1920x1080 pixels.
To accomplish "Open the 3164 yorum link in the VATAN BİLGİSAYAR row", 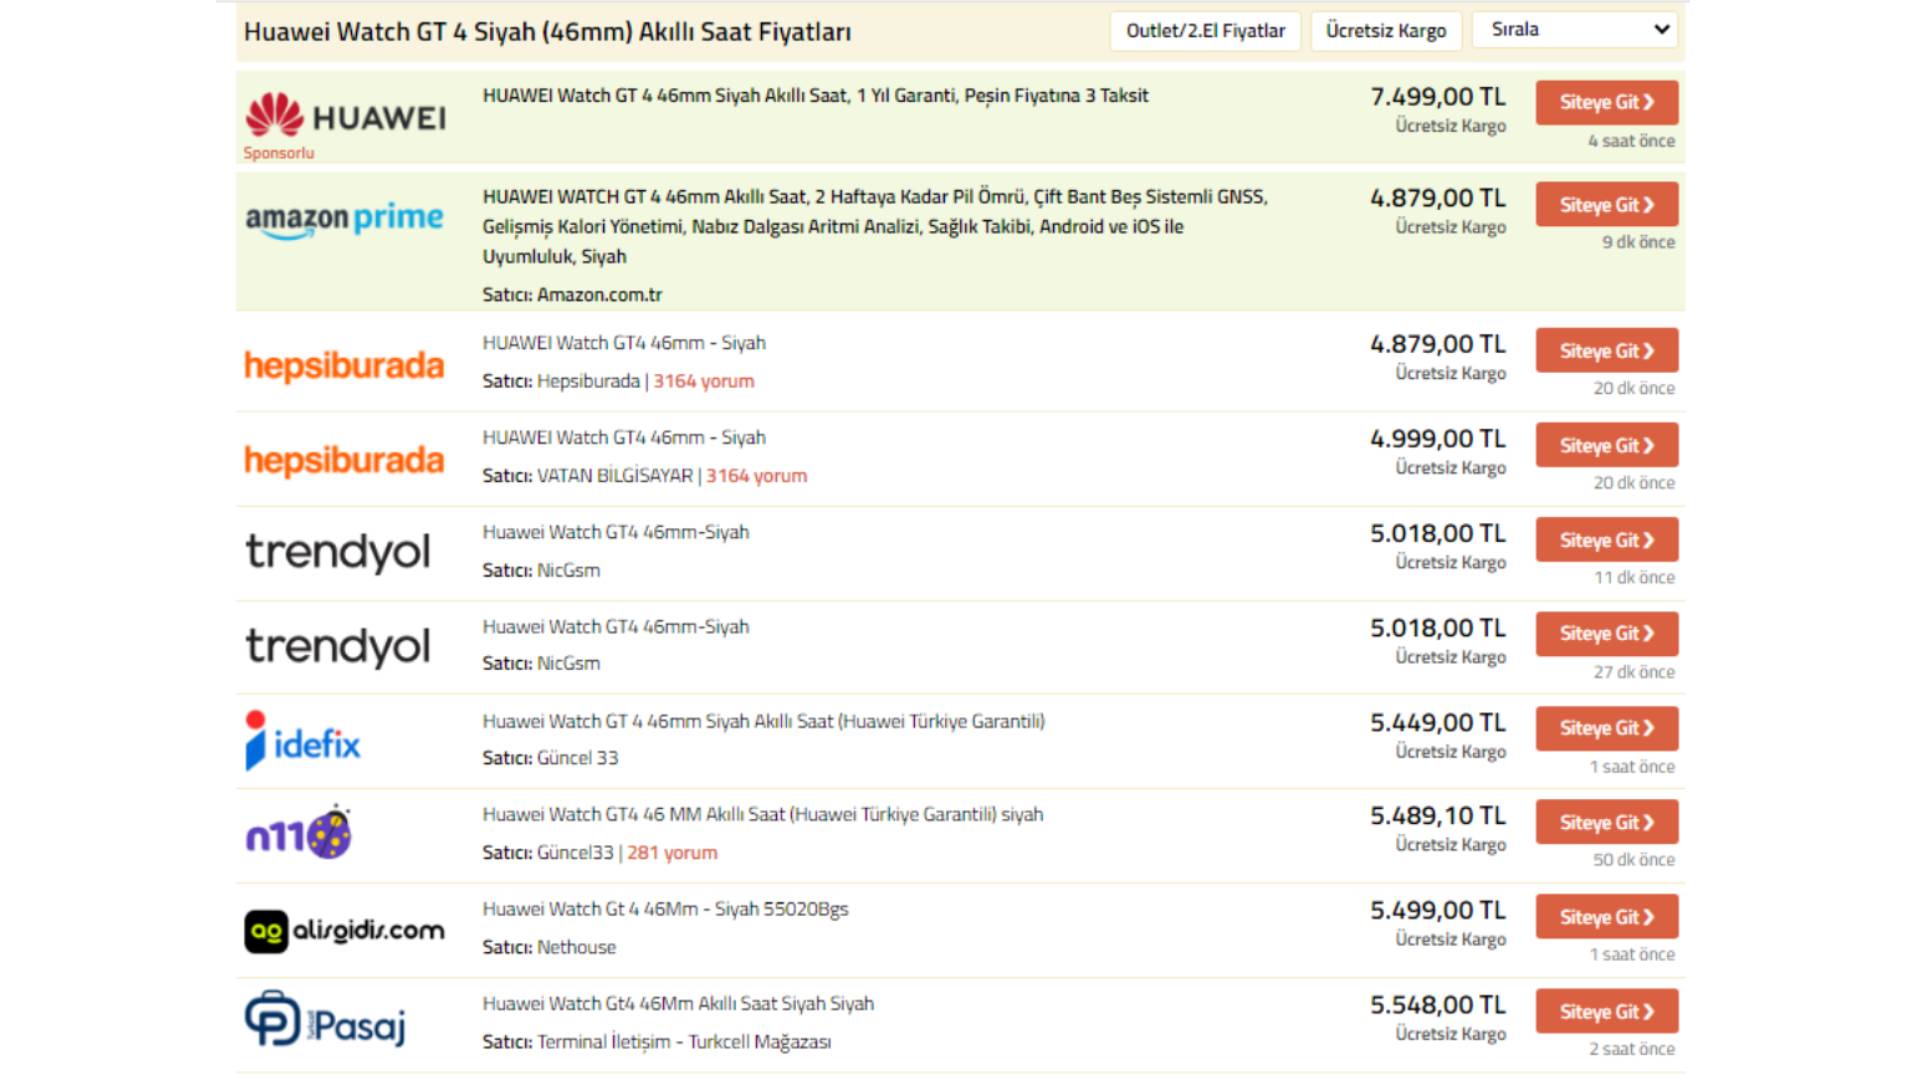I will pyautogui.click(x=757, y=476).
